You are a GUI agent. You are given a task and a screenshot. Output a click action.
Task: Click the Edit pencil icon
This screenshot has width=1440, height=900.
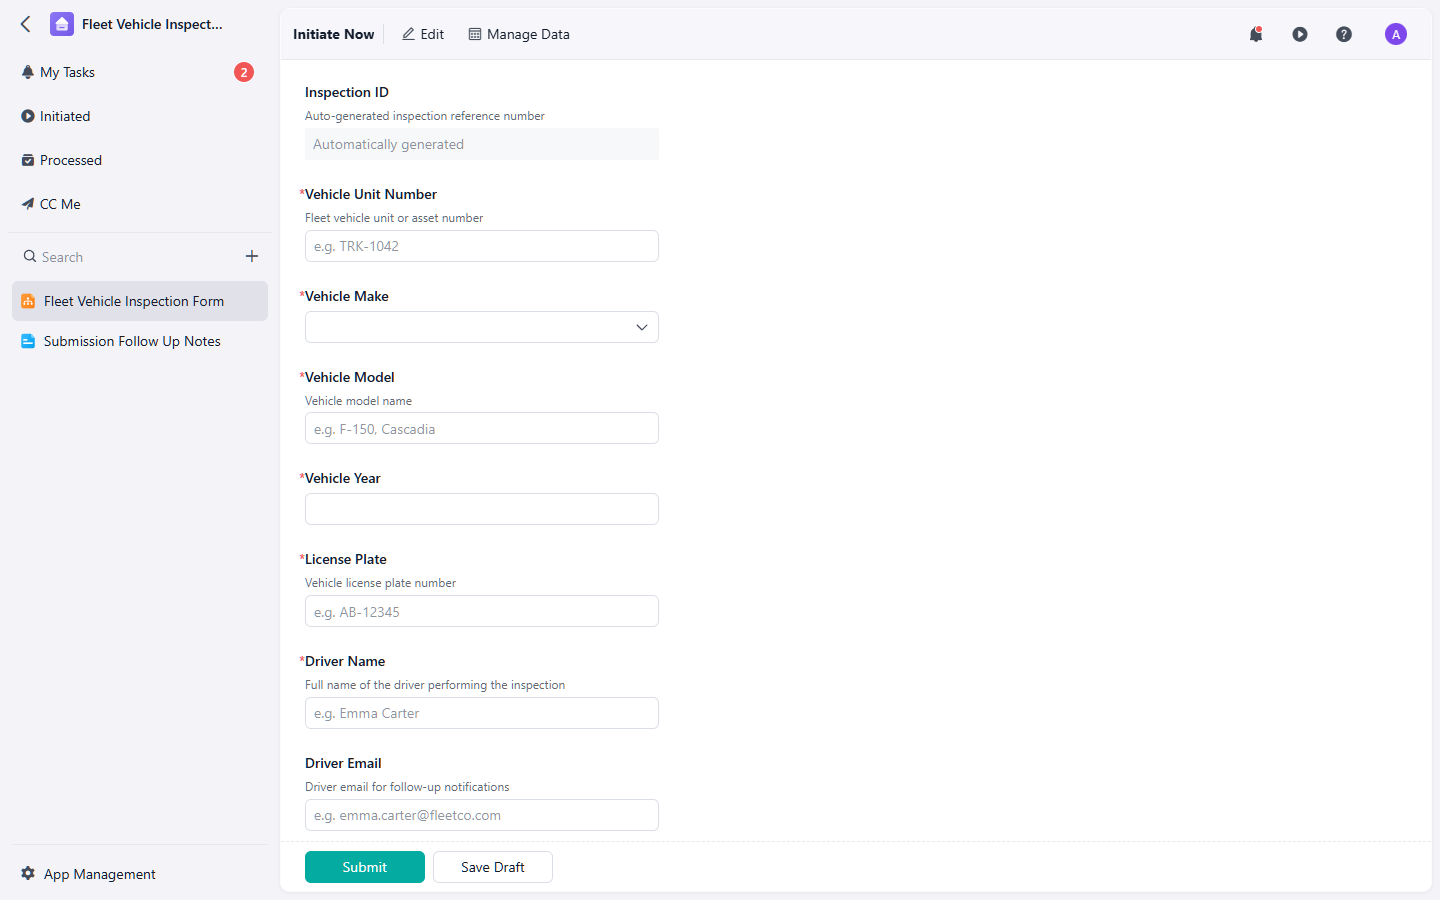click(x=408, y=34)
